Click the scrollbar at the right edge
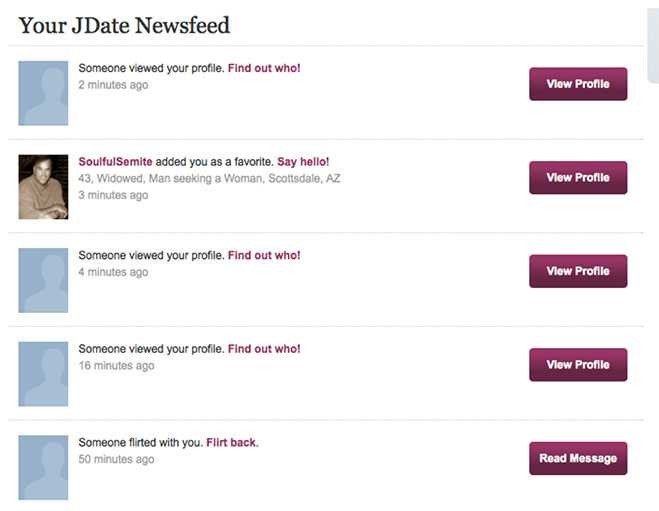 (x=653, y=44)
